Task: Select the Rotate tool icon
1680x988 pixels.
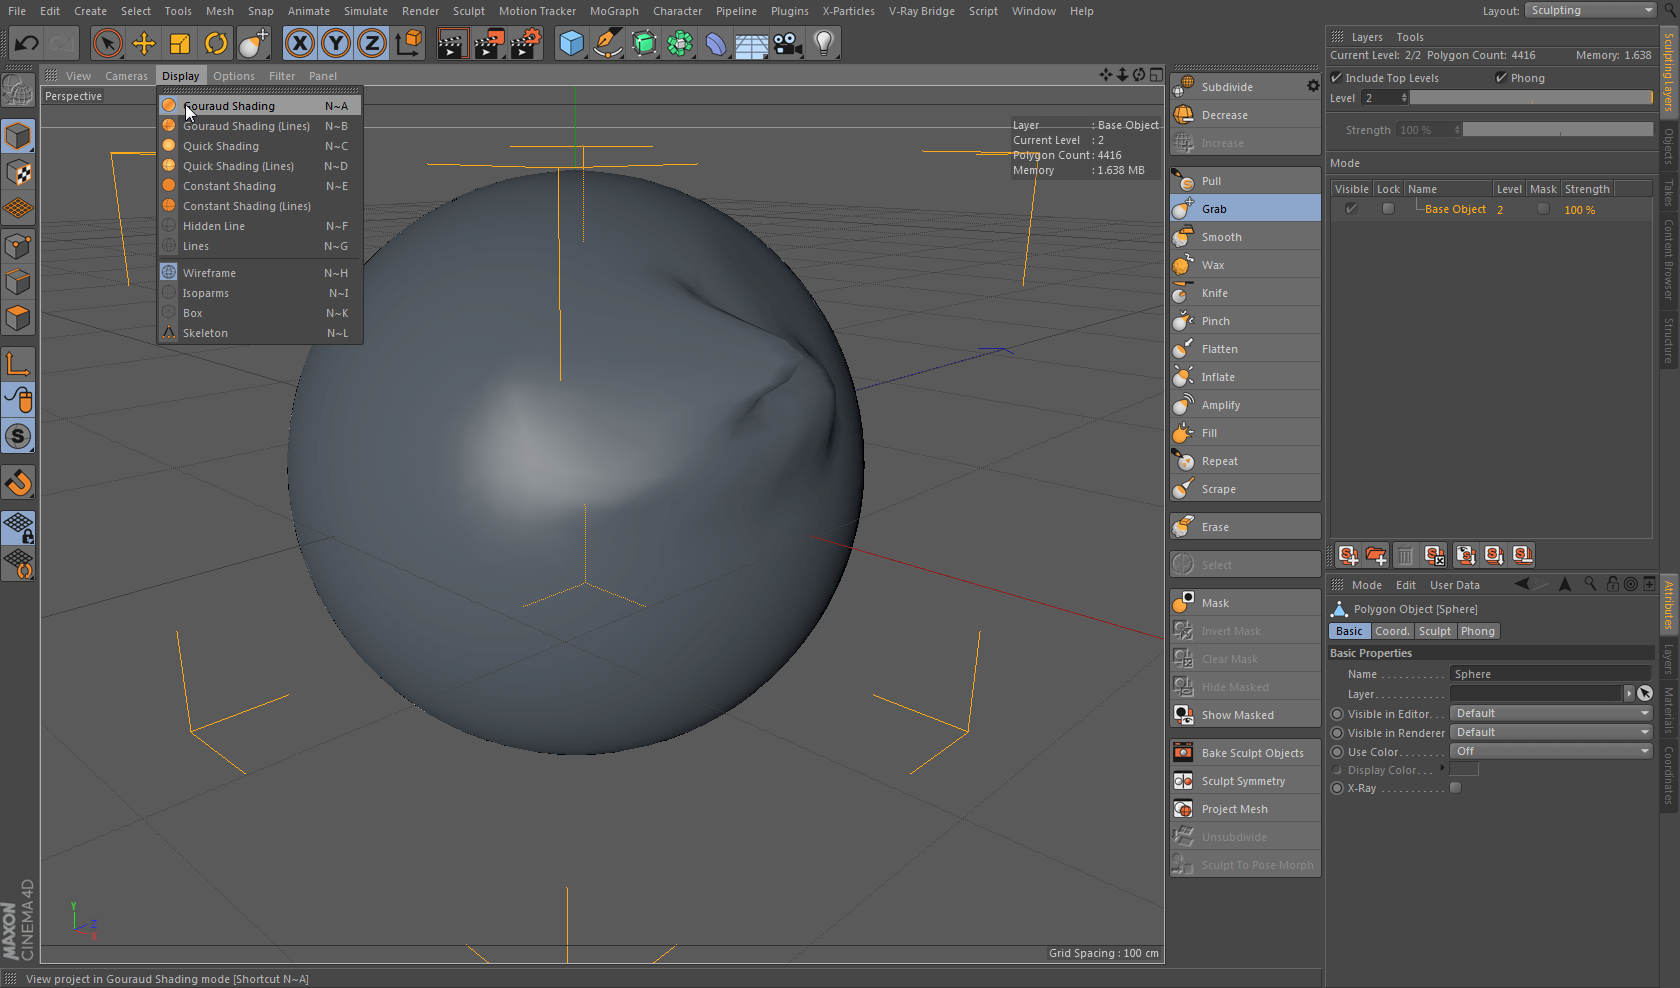Action: [x=216, y=43]
